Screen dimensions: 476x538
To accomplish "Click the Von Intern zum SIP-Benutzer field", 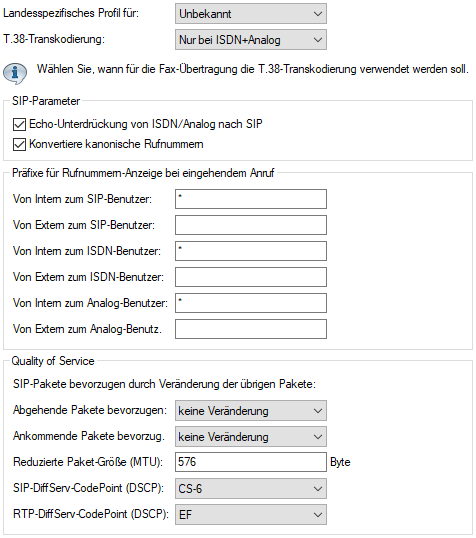I will [x=251, y=199].
